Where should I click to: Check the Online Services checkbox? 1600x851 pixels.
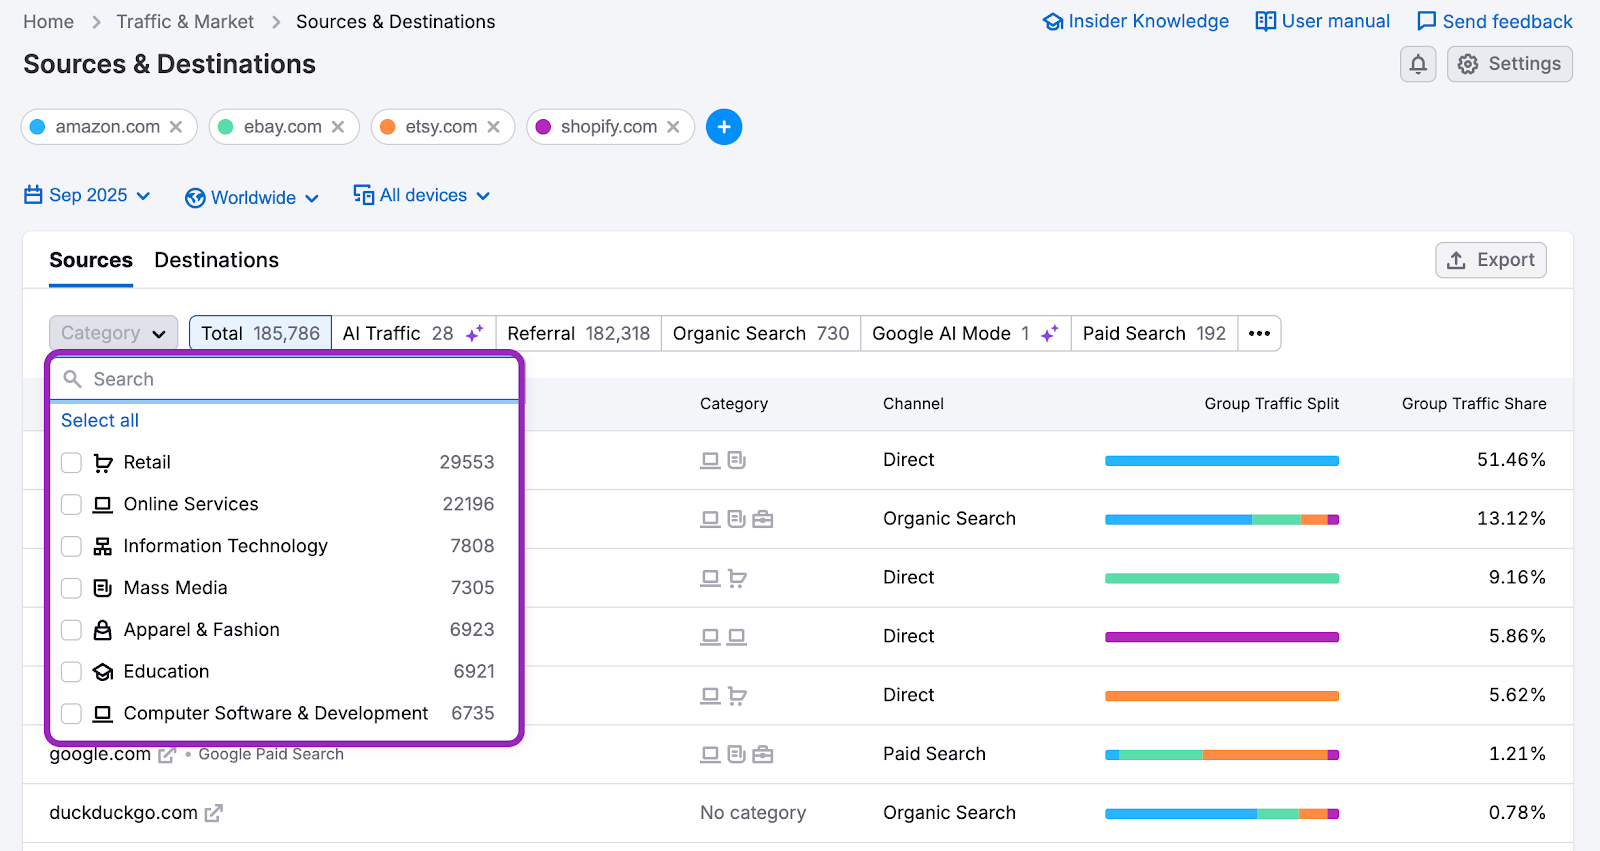pyautogui.click(x=71, y=505)
